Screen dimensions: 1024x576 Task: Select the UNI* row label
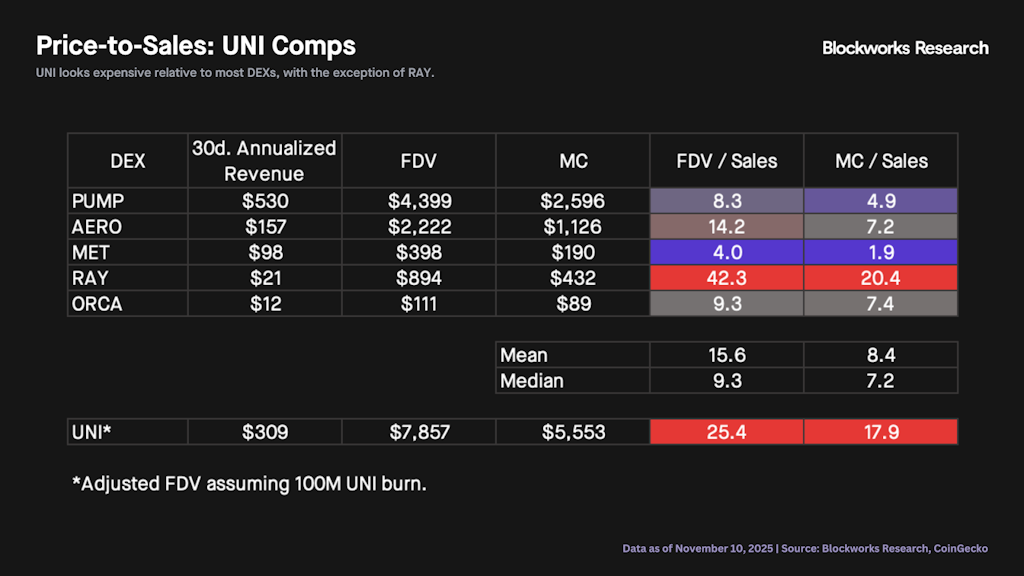pyautogui.click(x=92, y=432)
